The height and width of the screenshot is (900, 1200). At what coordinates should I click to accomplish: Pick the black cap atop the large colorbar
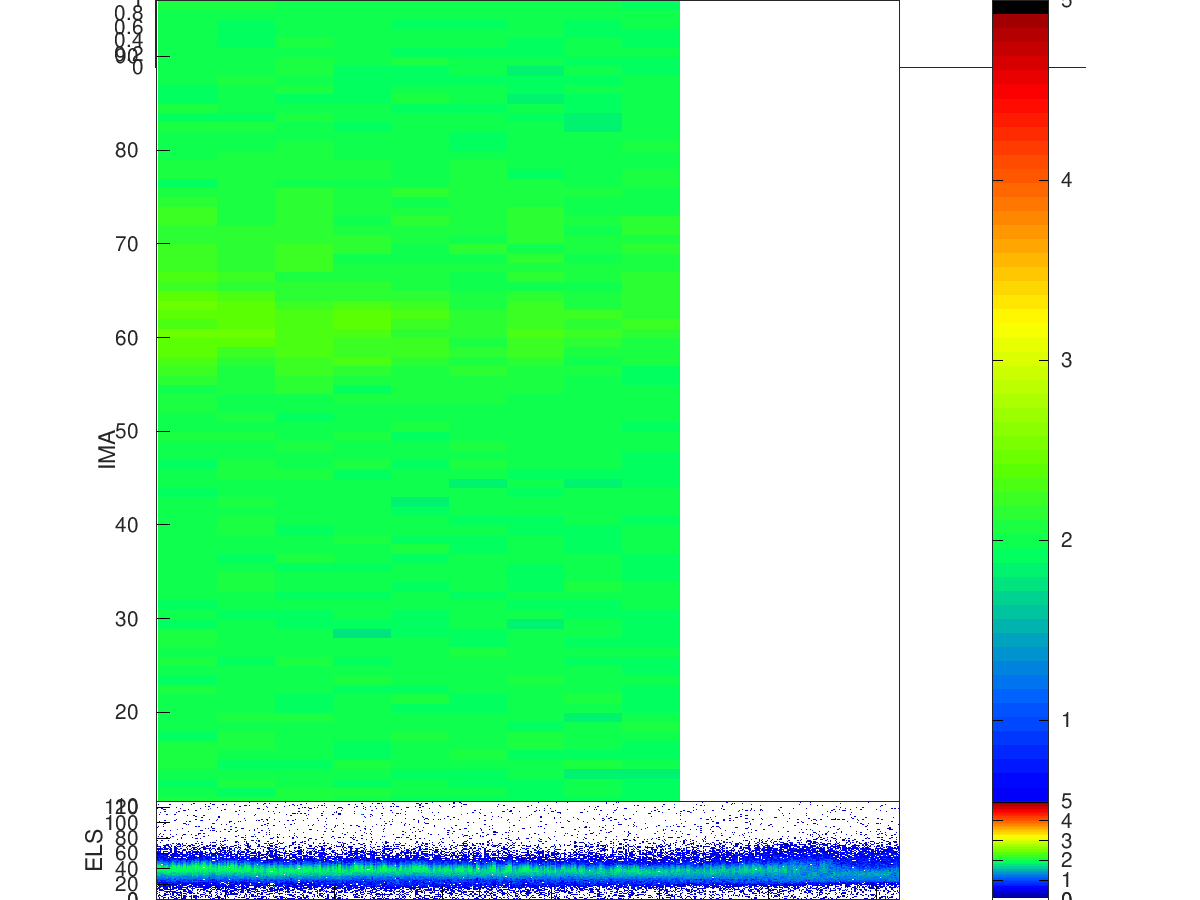1020,7
